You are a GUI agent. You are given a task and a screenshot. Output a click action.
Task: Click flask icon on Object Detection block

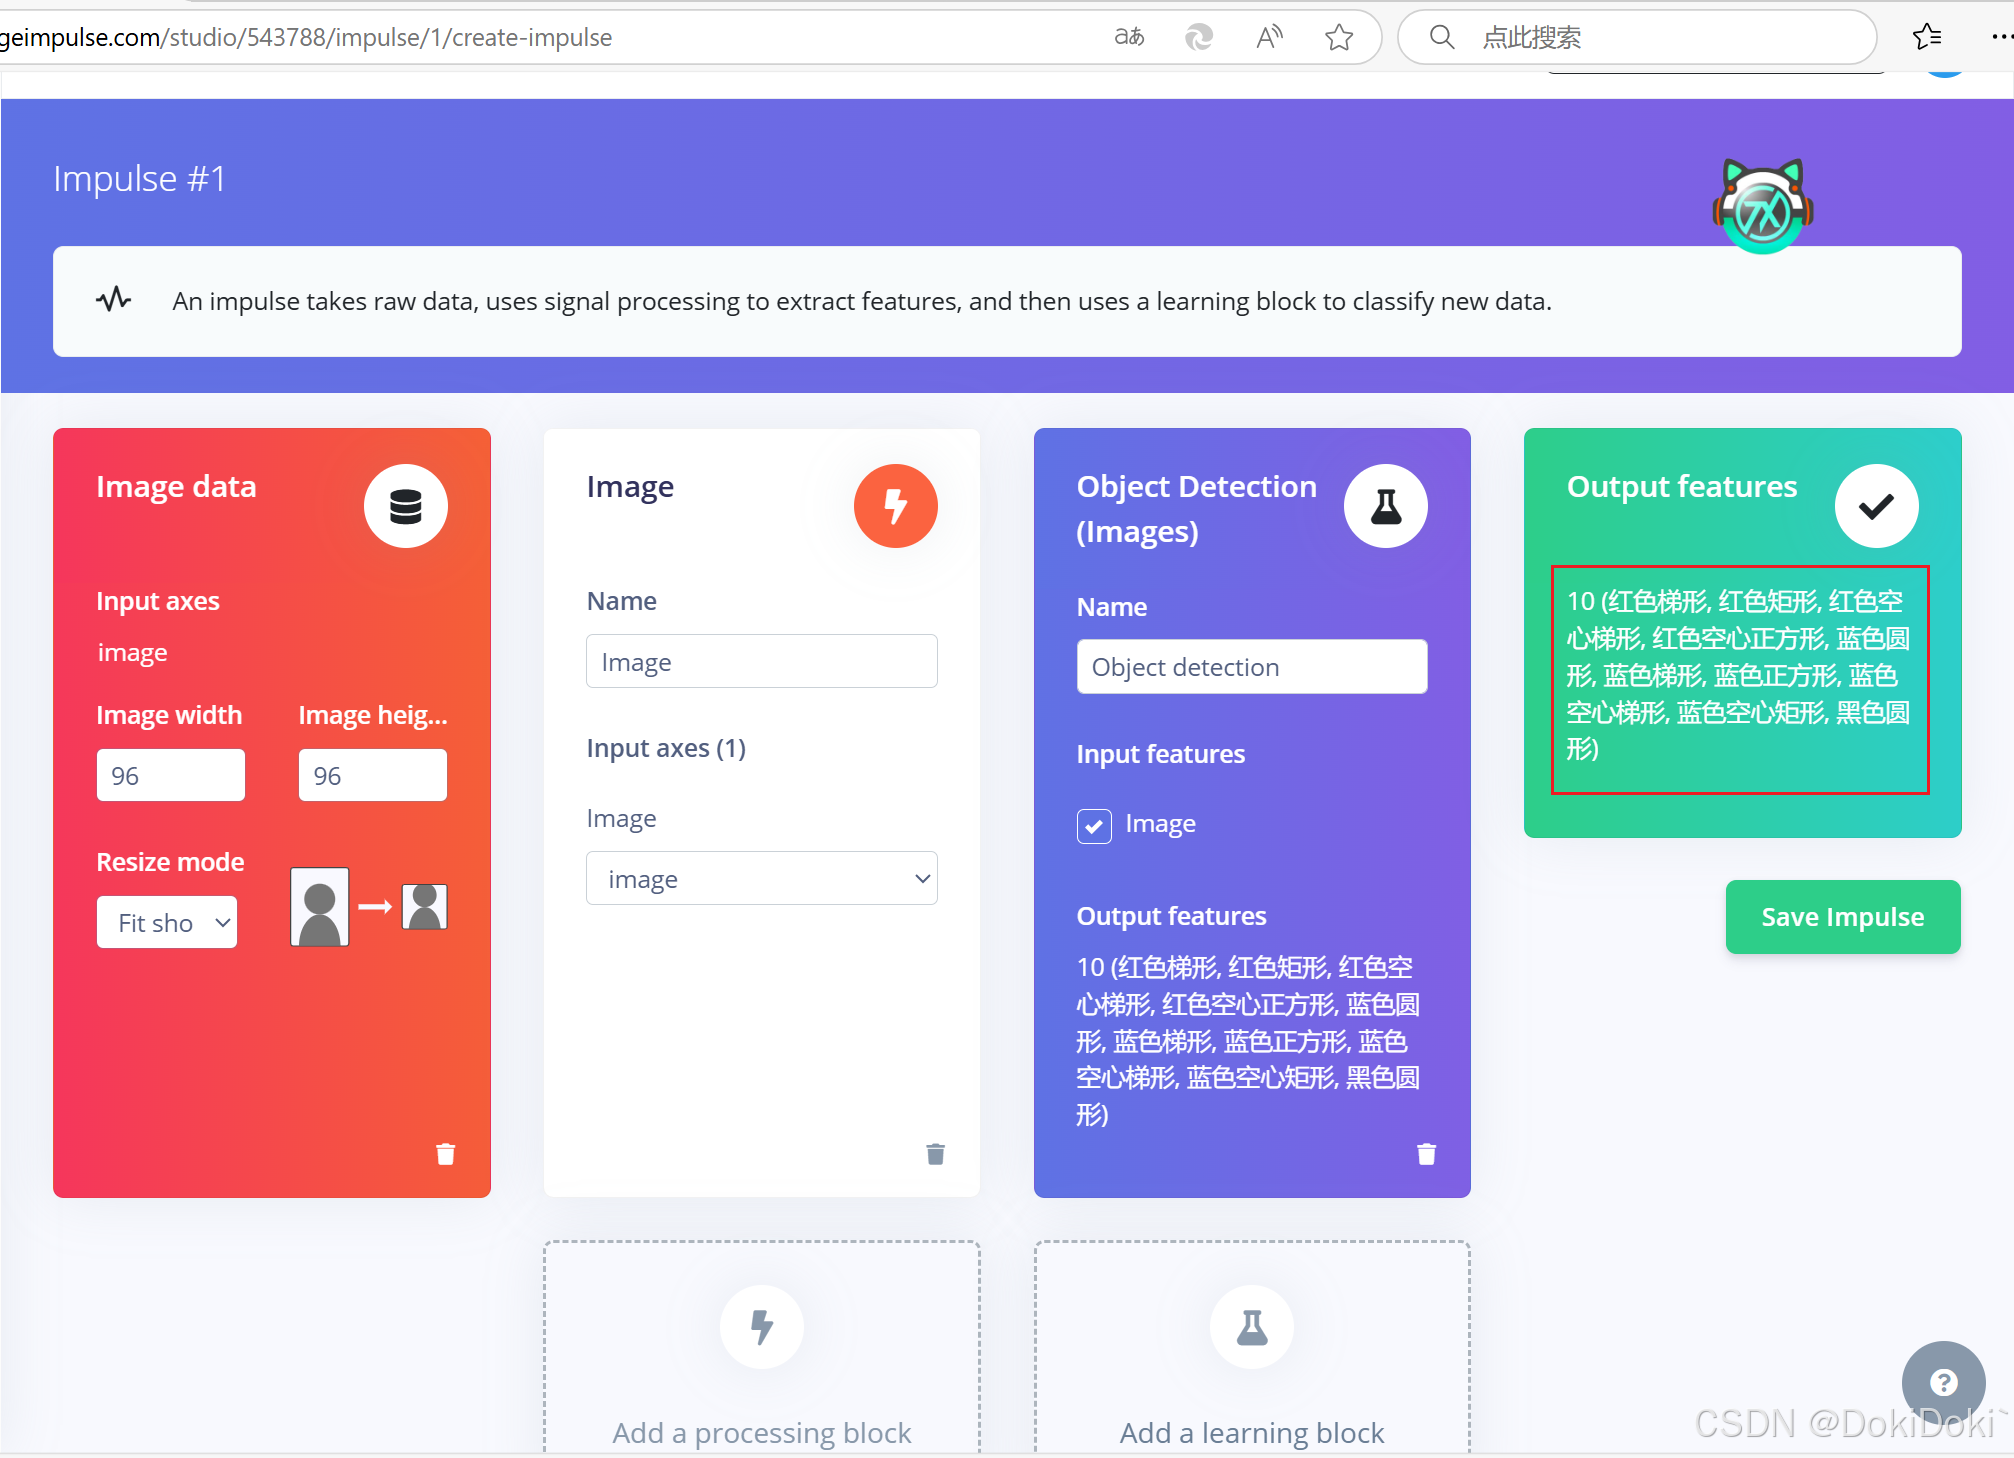[x=1385, y=506]
